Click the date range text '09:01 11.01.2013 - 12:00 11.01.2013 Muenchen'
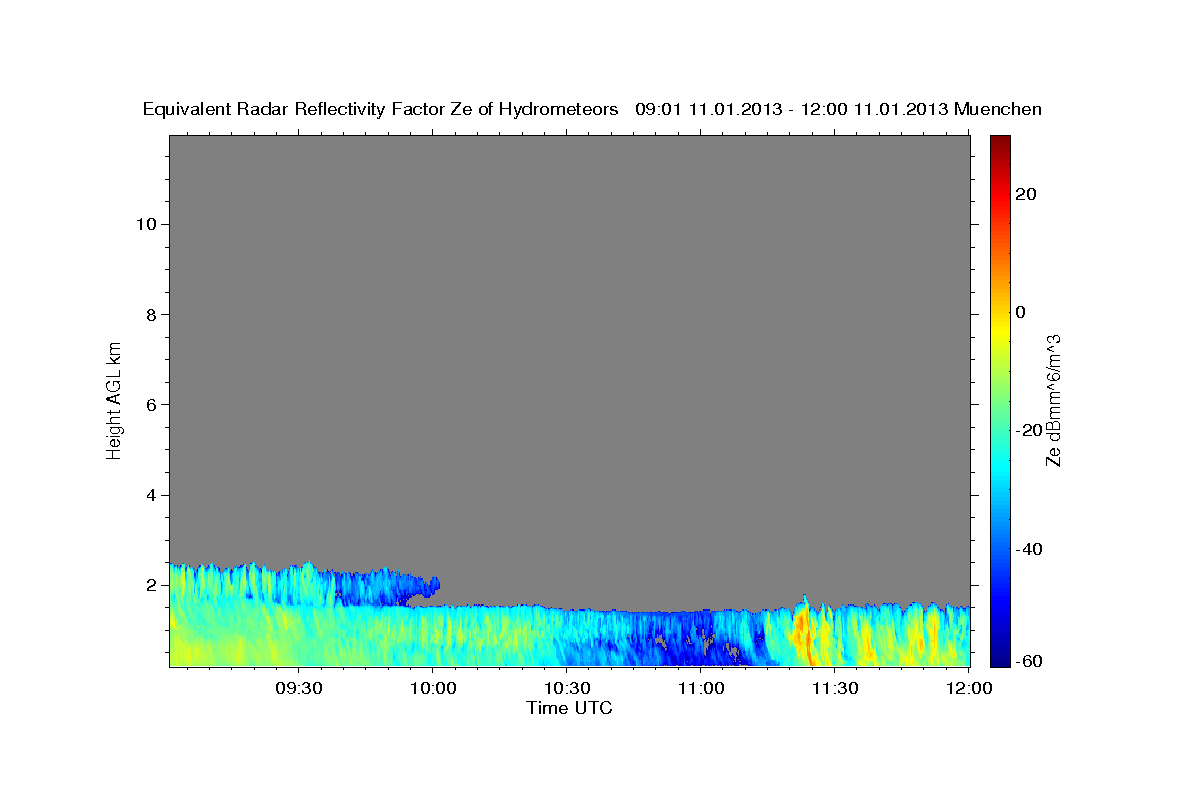 pyautogui.click(x=839, y=109)
